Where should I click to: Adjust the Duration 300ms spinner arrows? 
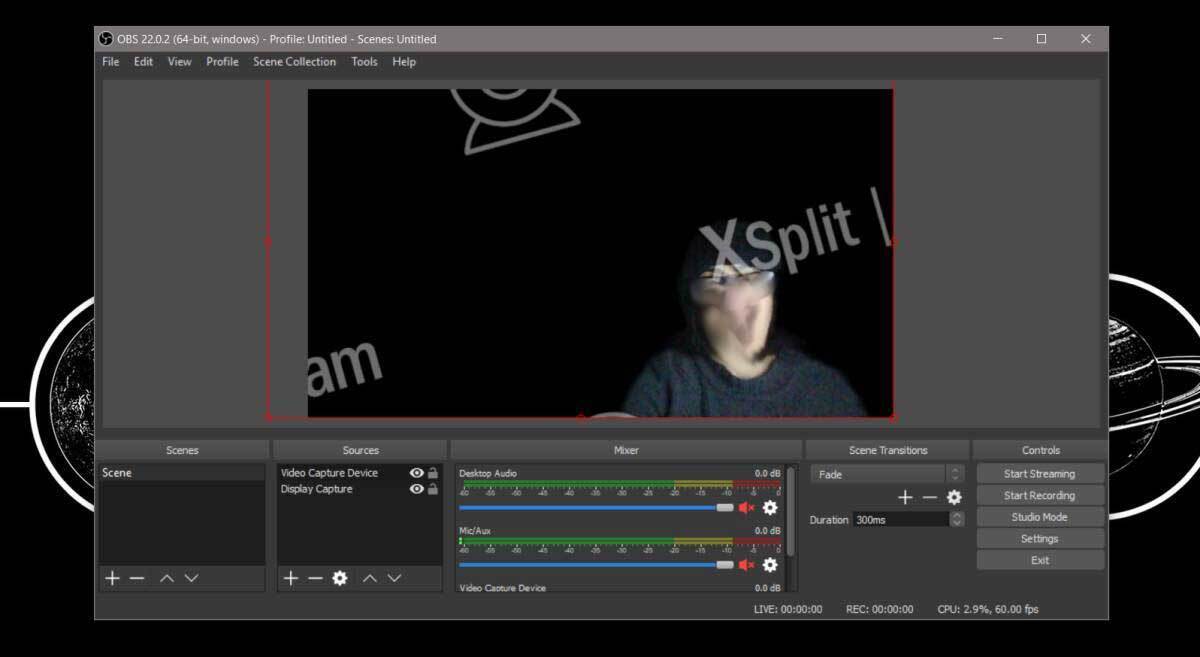pyautogui.click(x=957, y=519)
